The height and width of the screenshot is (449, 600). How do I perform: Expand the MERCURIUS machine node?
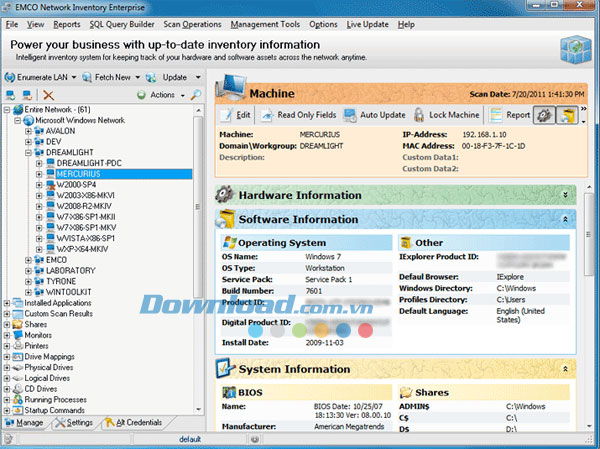(x=39, y=174)
